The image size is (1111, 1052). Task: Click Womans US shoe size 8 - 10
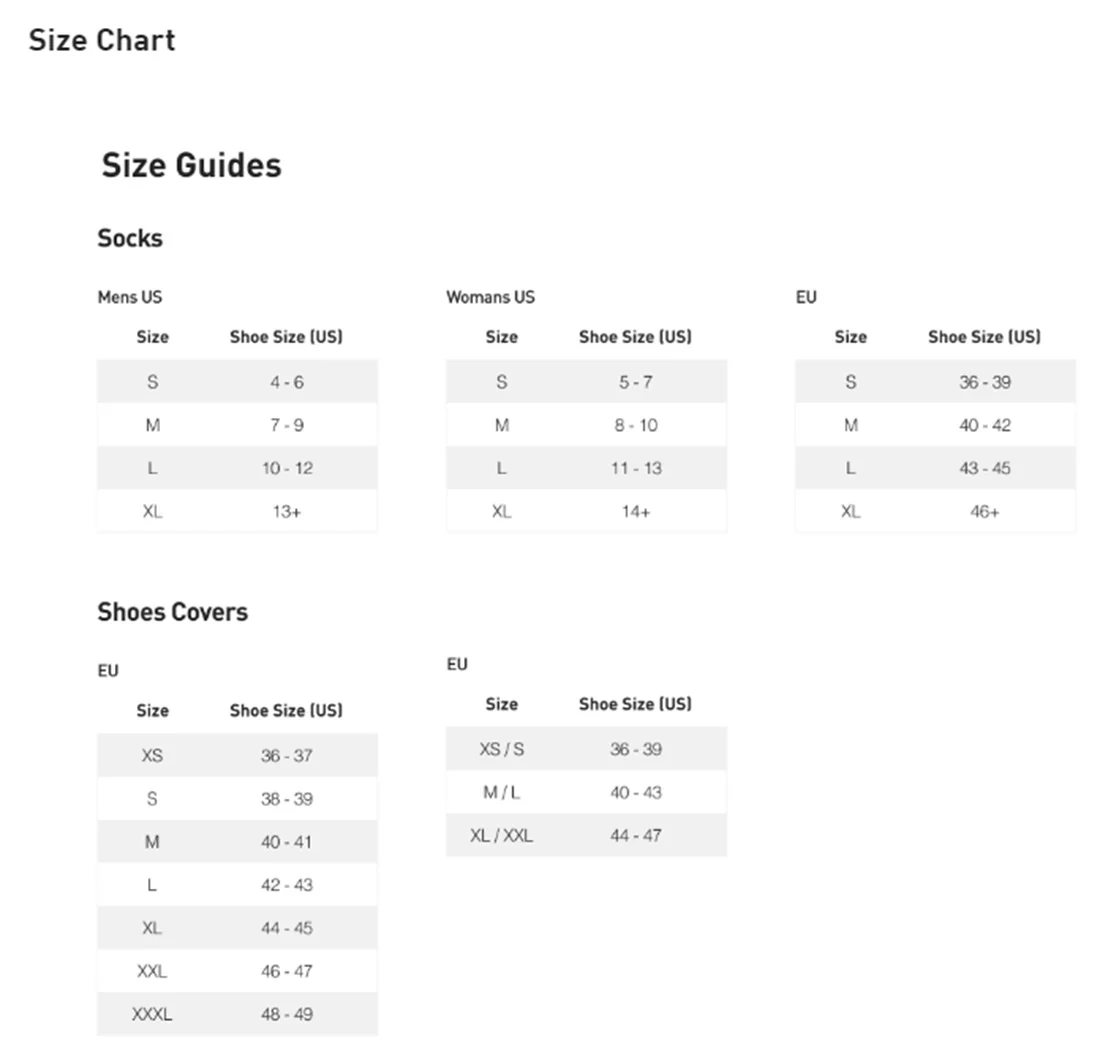click(635, 425)
